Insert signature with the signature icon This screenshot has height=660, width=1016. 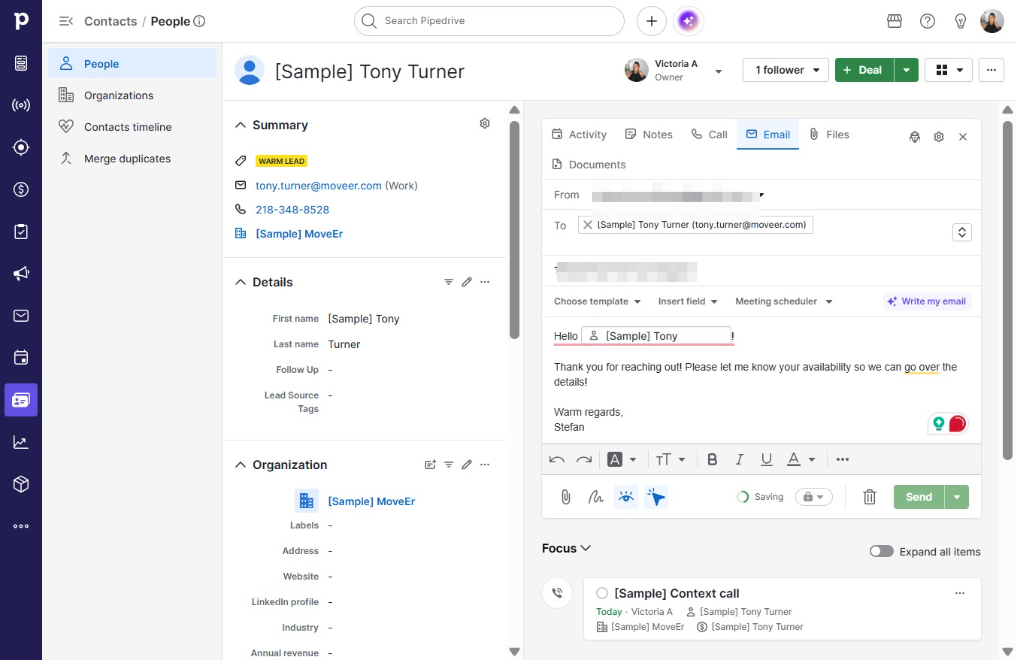tap(595, 497)
